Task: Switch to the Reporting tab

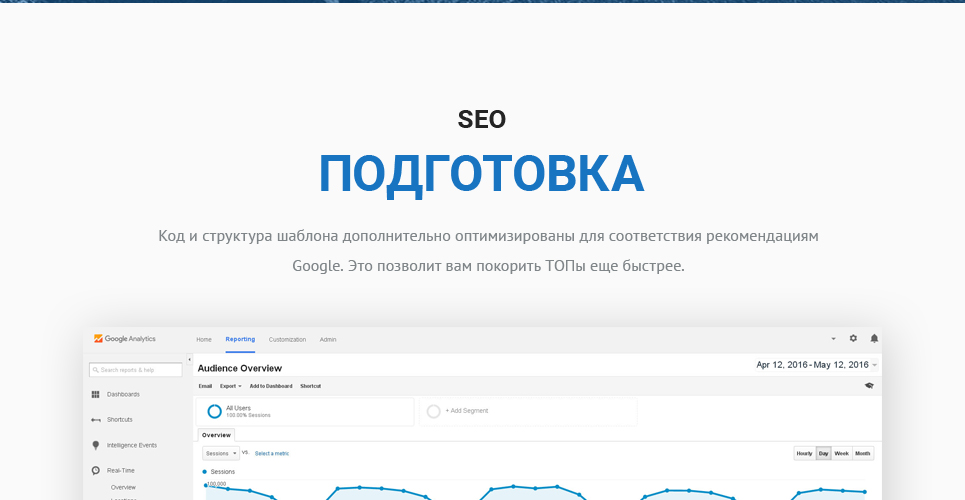Action: [240, 339]
